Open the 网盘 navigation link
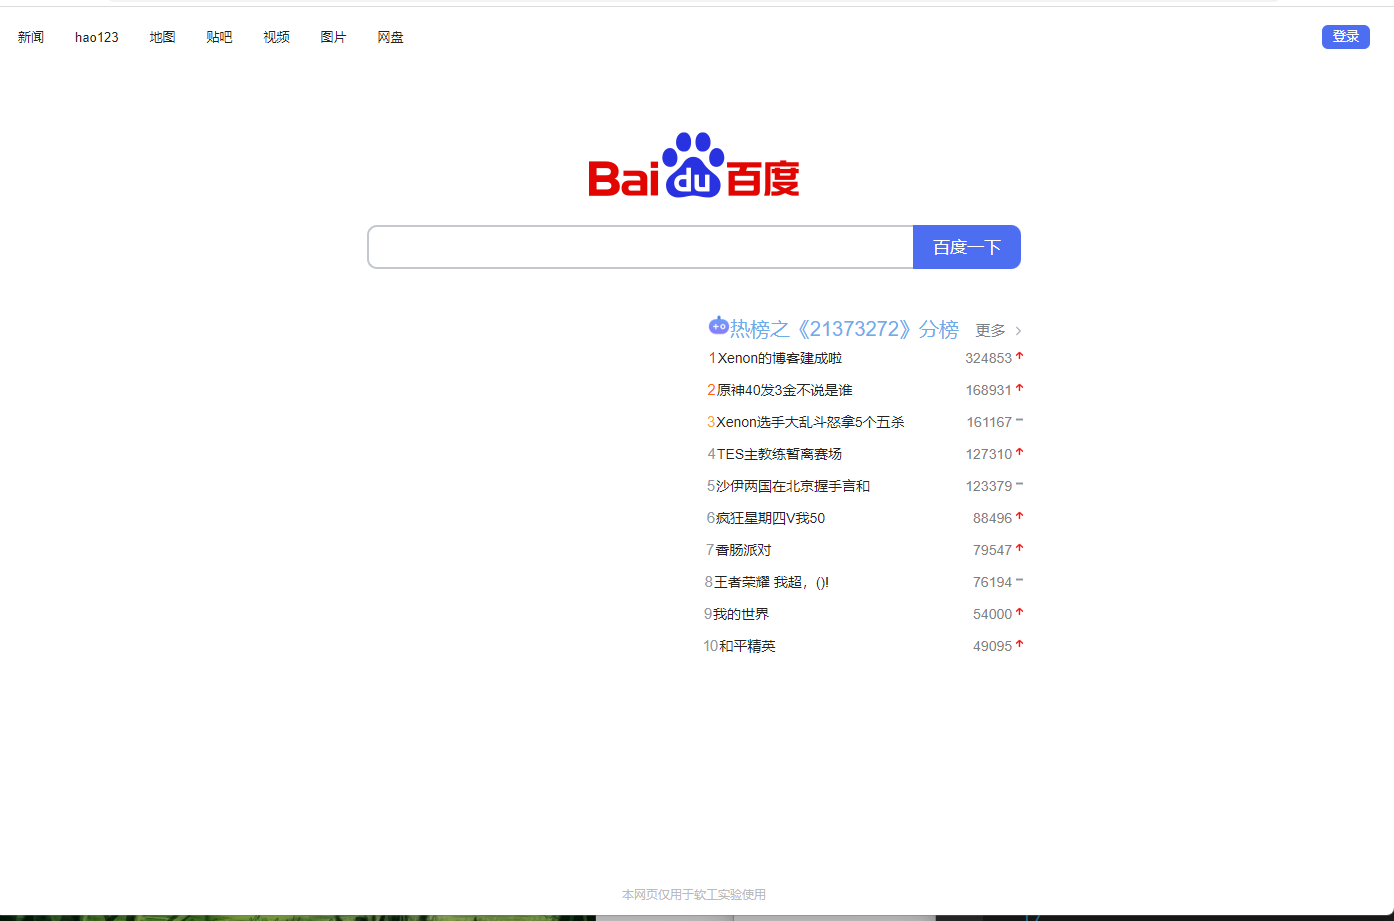The height and width of the screenshot is (921, 1394). point(390,37)
